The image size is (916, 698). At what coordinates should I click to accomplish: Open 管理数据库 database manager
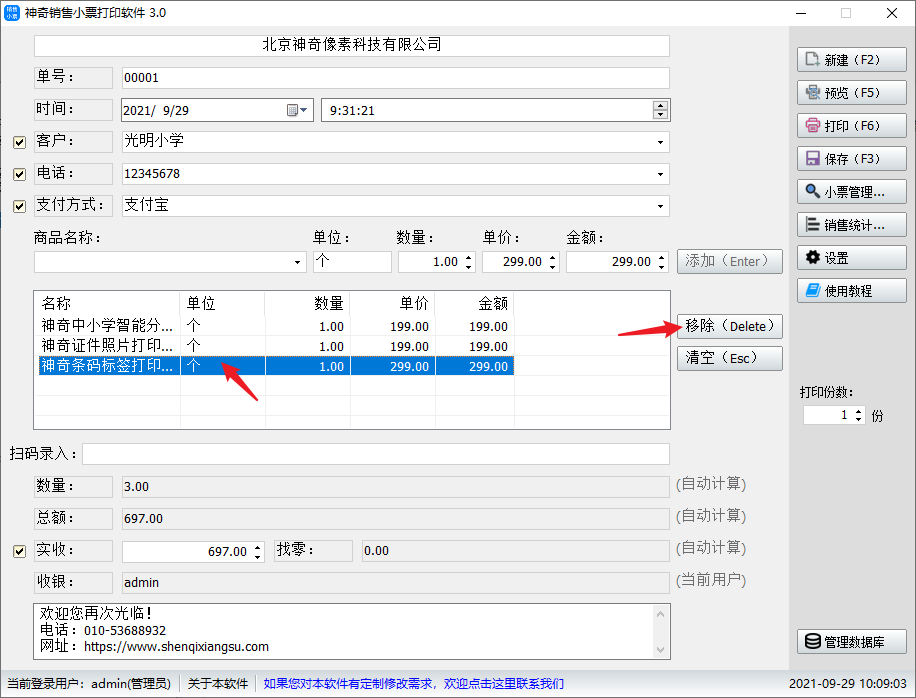click(851, 642)
